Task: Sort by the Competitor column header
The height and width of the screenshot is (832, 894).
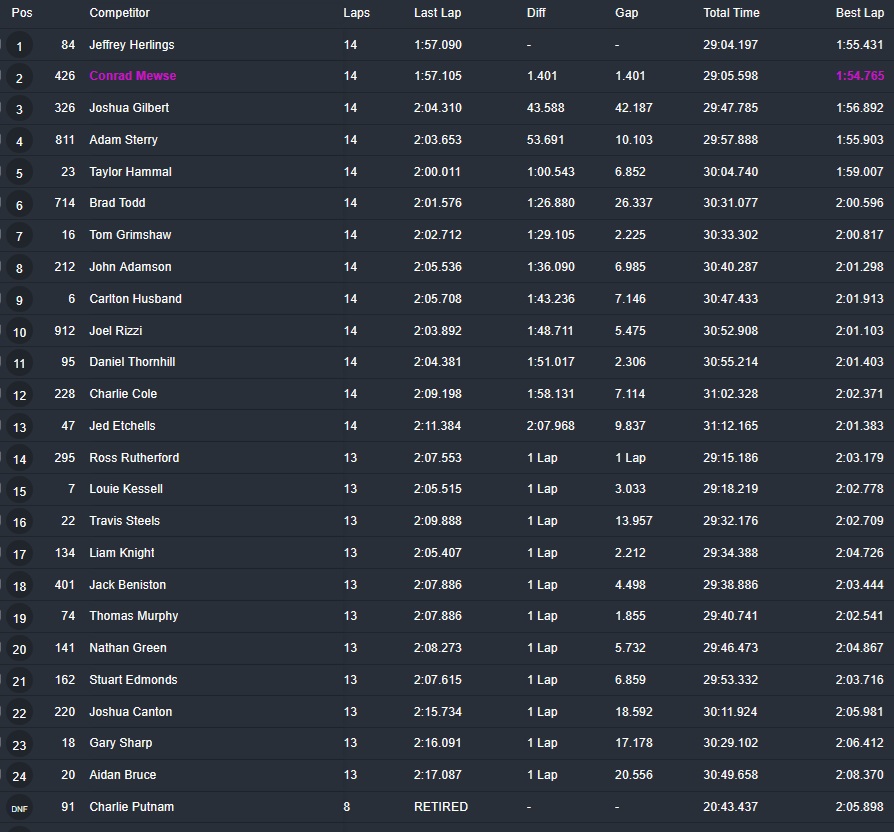Action: coord(119,13)
